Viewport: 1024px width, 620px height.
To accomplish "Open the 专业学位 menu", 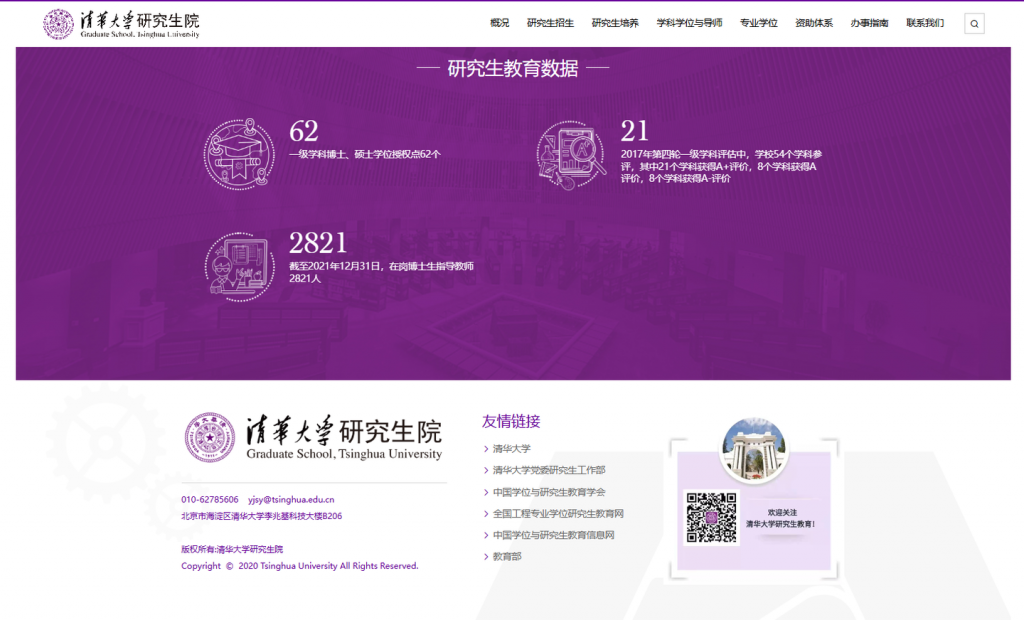I will tap(758, 23).
